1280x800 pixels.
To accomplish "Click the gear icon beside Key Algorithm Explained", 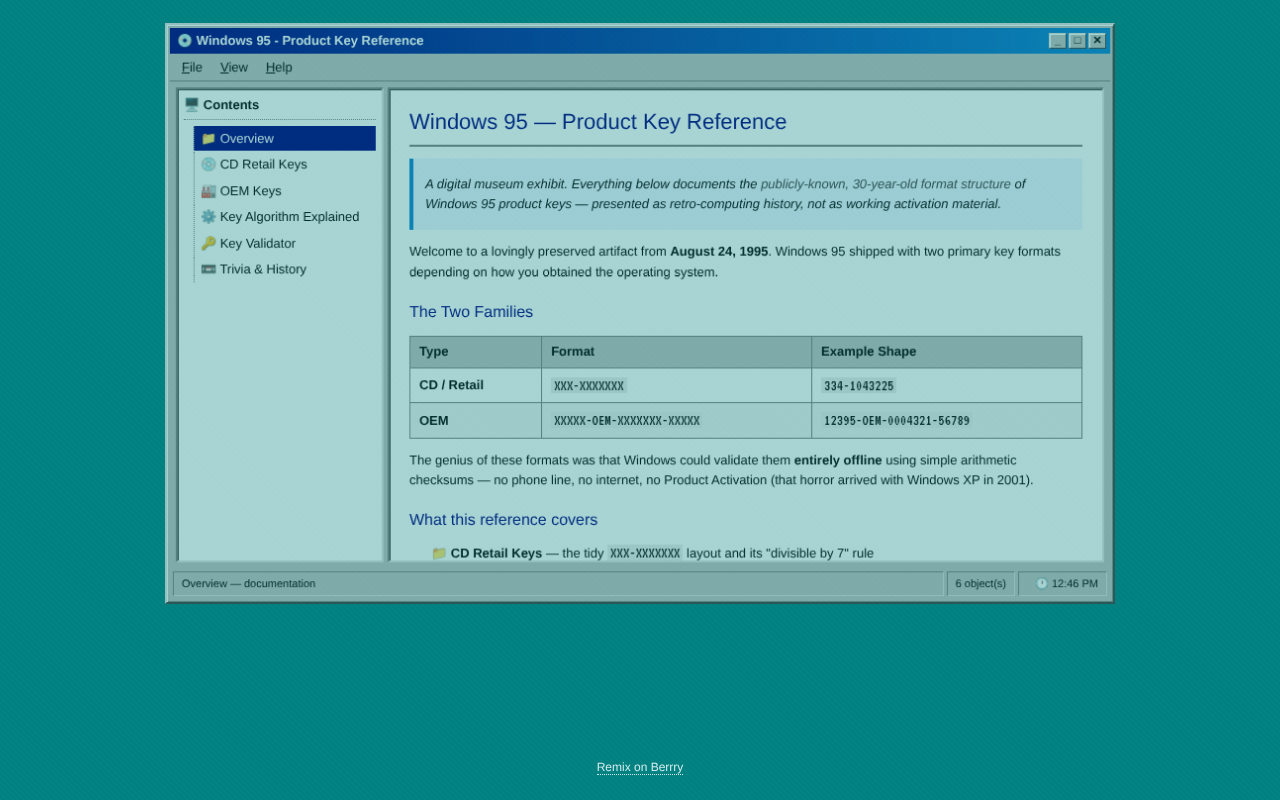I will point(208,217).
